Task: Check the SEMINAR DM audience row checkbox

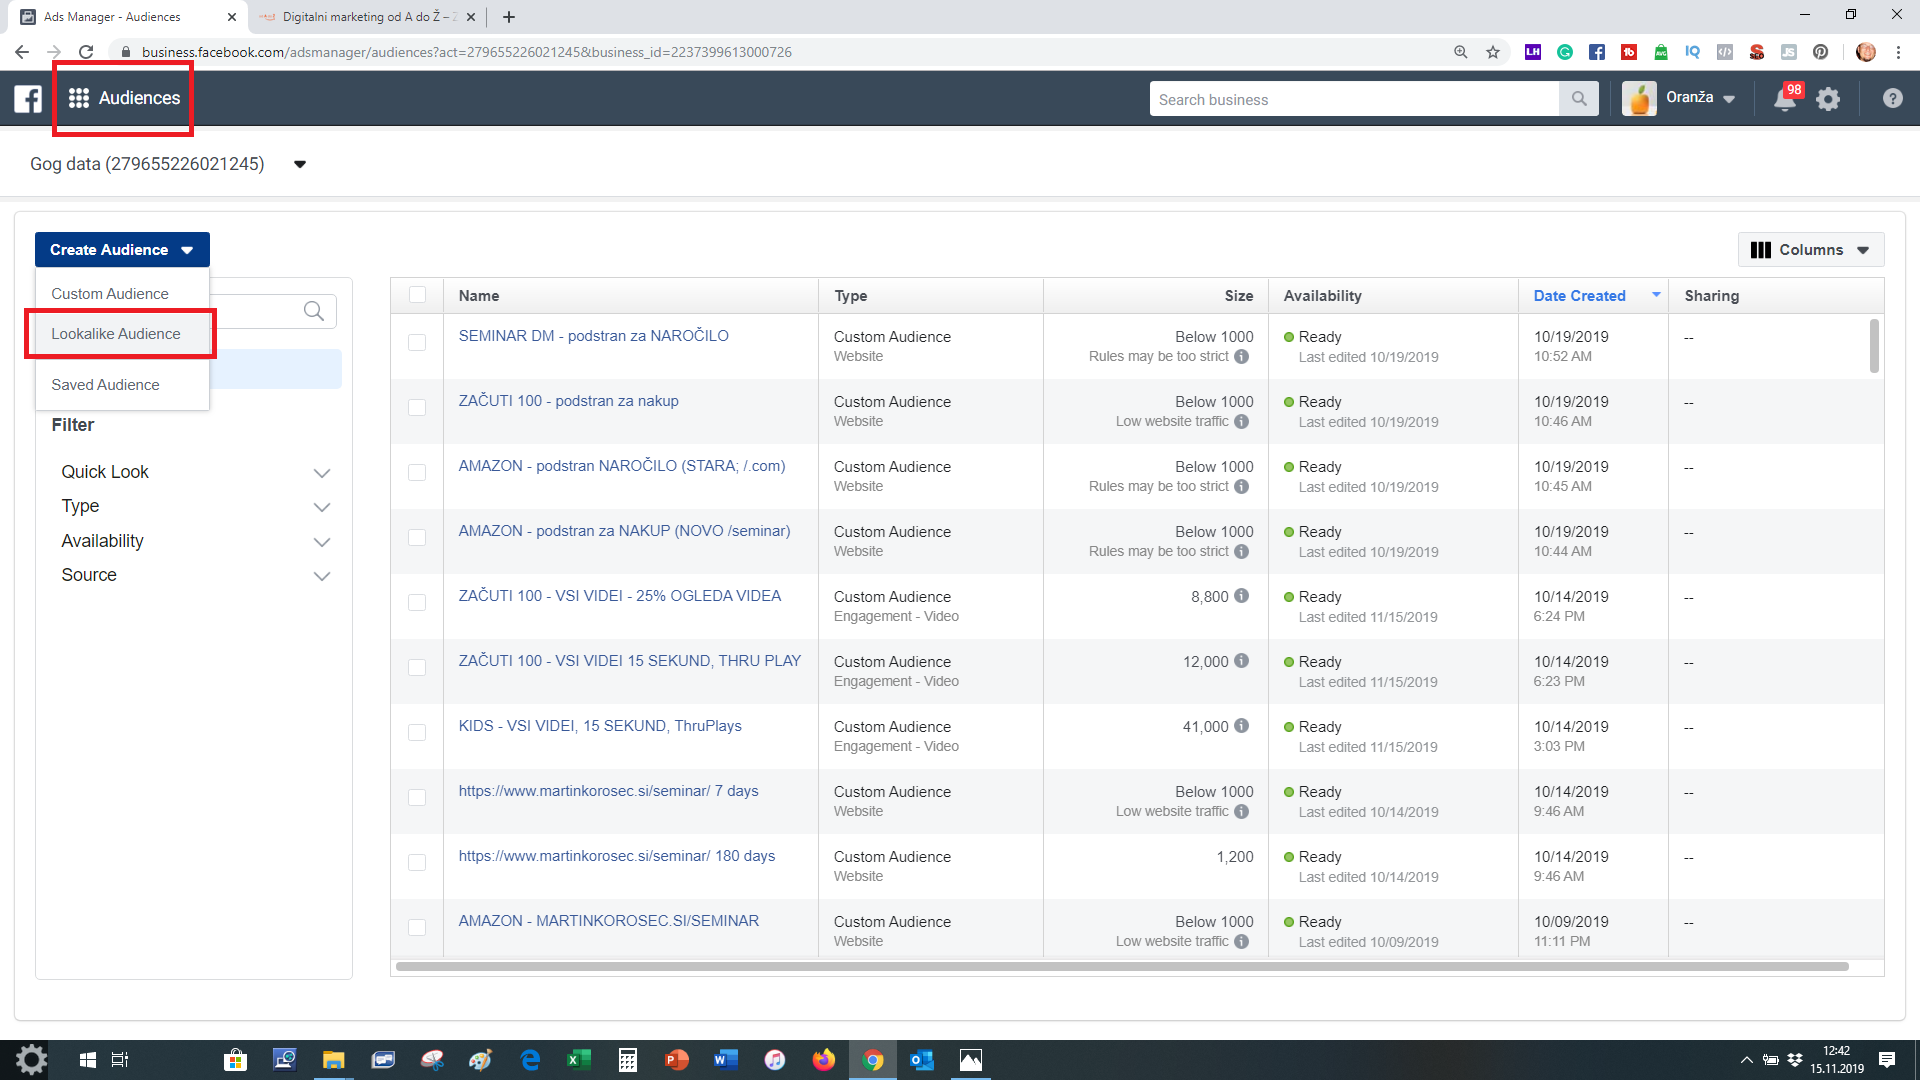Action: tap(417, 343)
